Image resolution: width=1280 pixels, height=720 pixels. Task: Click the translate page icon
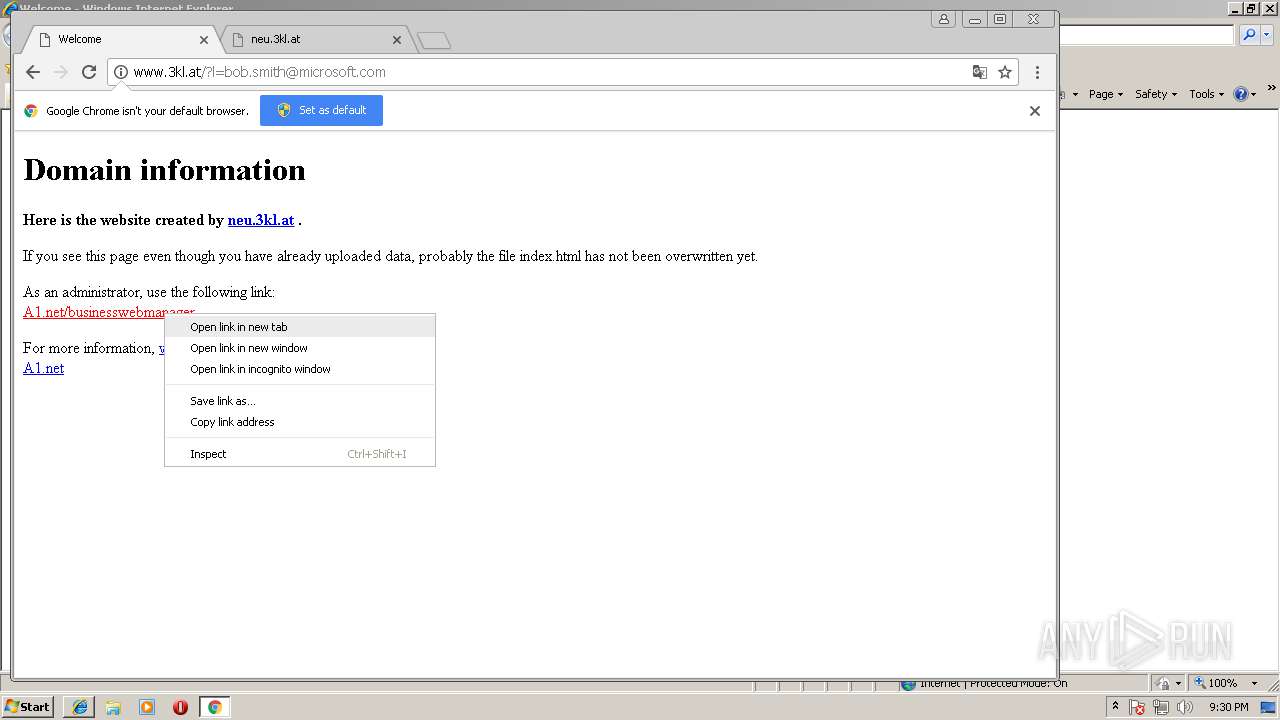[980, 72]
